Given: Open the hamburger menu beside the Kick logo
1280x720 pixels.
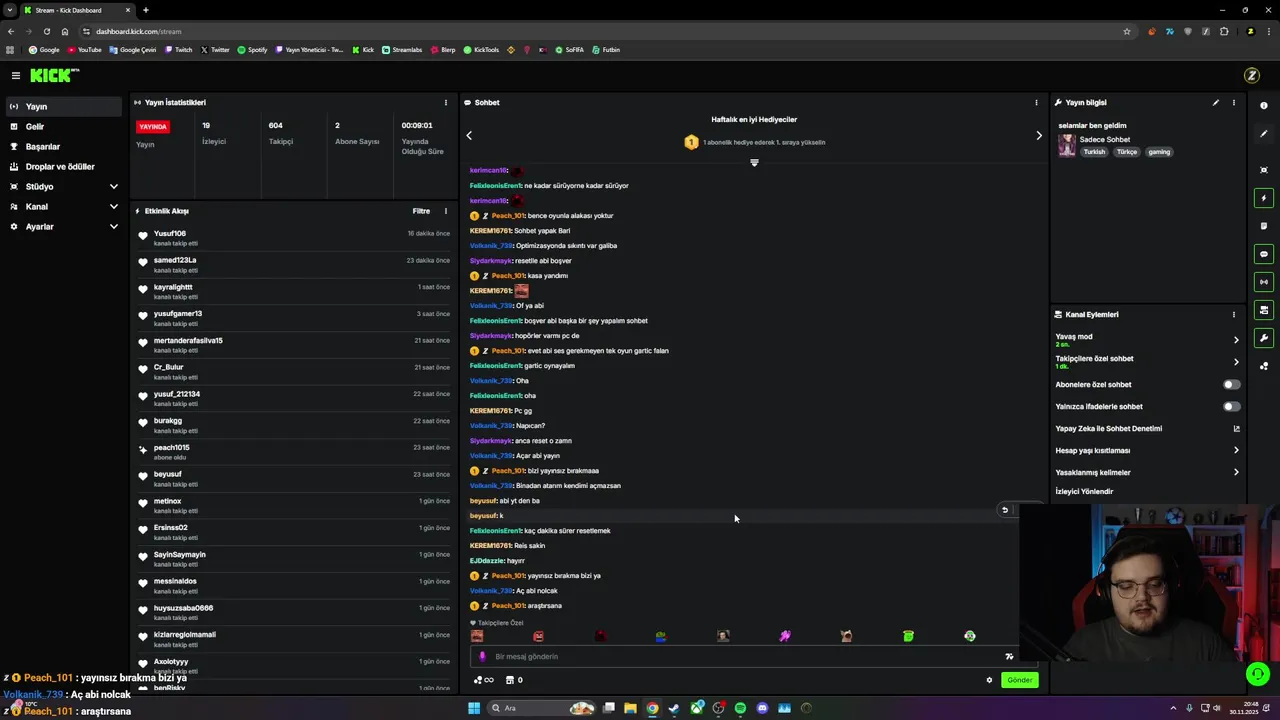Looking at the screenshot, I should pyautogui.click(x=16, y=76).
